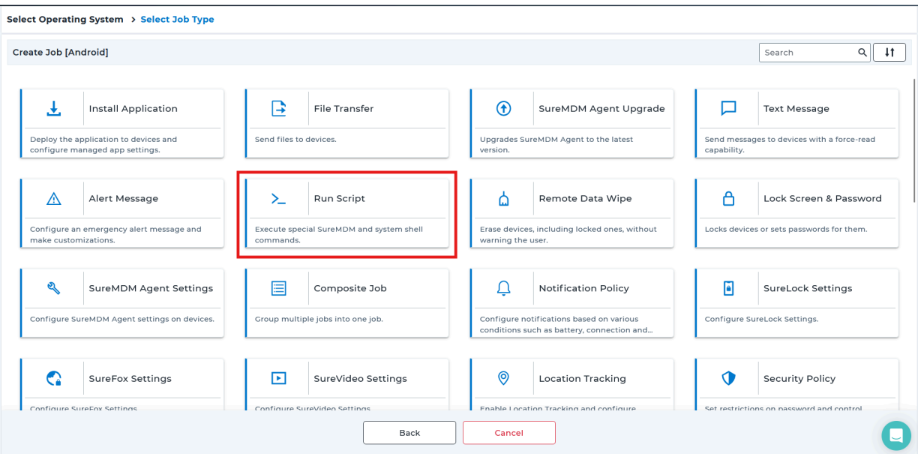Toggle the sort order button beside search

[889, 53]
